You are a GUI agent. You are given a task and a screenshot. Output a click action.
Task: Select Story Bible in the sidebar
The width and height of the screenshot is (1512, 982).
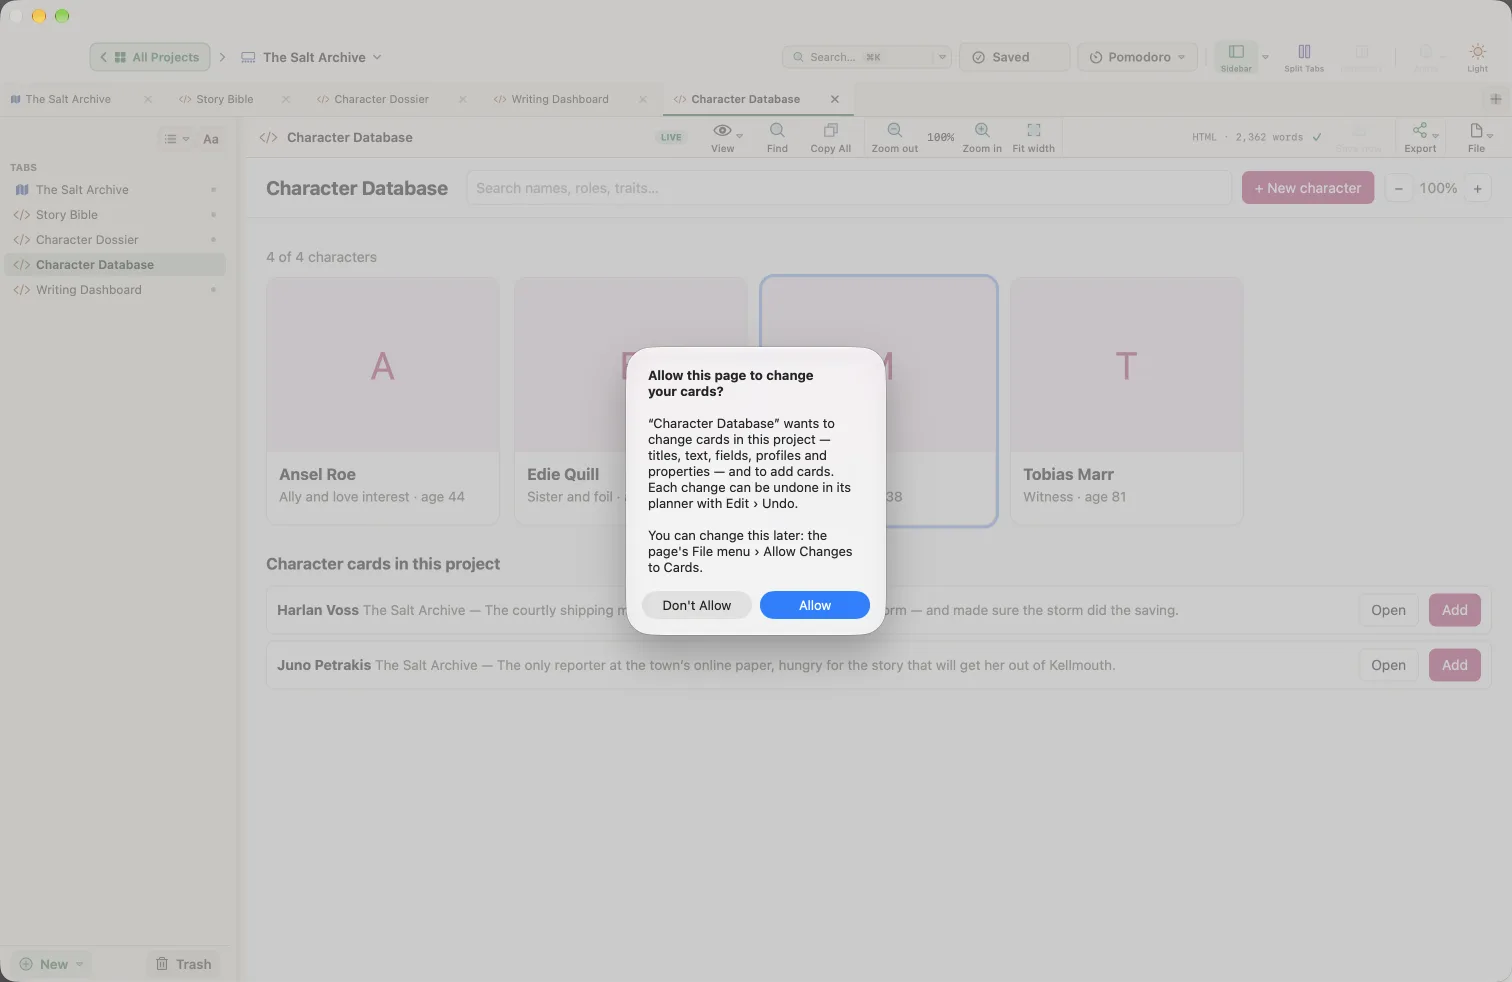(115, 215)
